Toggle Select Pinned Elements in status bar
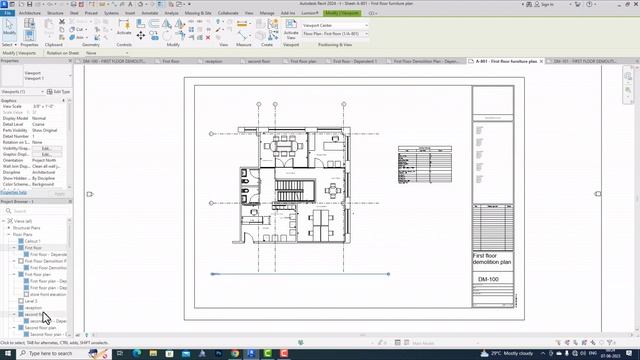Screen dimensions: 640x360 coord(576,343)
